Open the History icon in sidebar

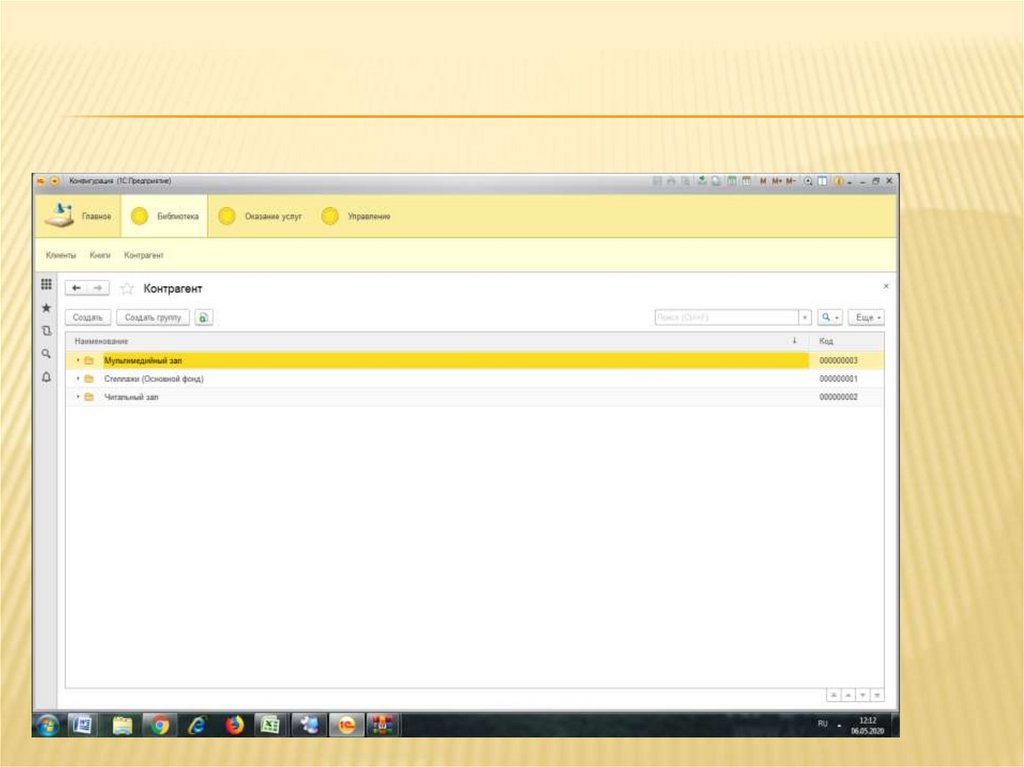pos(46,330)
